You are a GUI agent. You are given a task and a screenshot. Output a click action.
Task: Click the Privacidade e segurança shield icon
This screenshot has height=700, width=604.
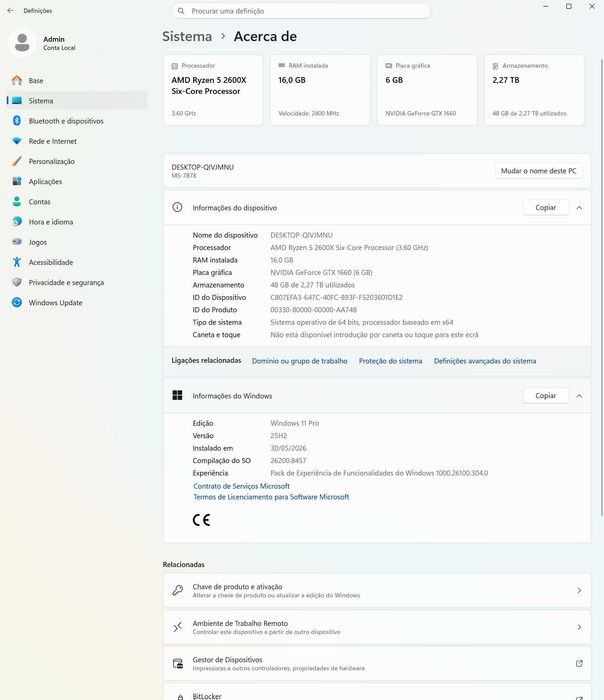pos(17,282)
